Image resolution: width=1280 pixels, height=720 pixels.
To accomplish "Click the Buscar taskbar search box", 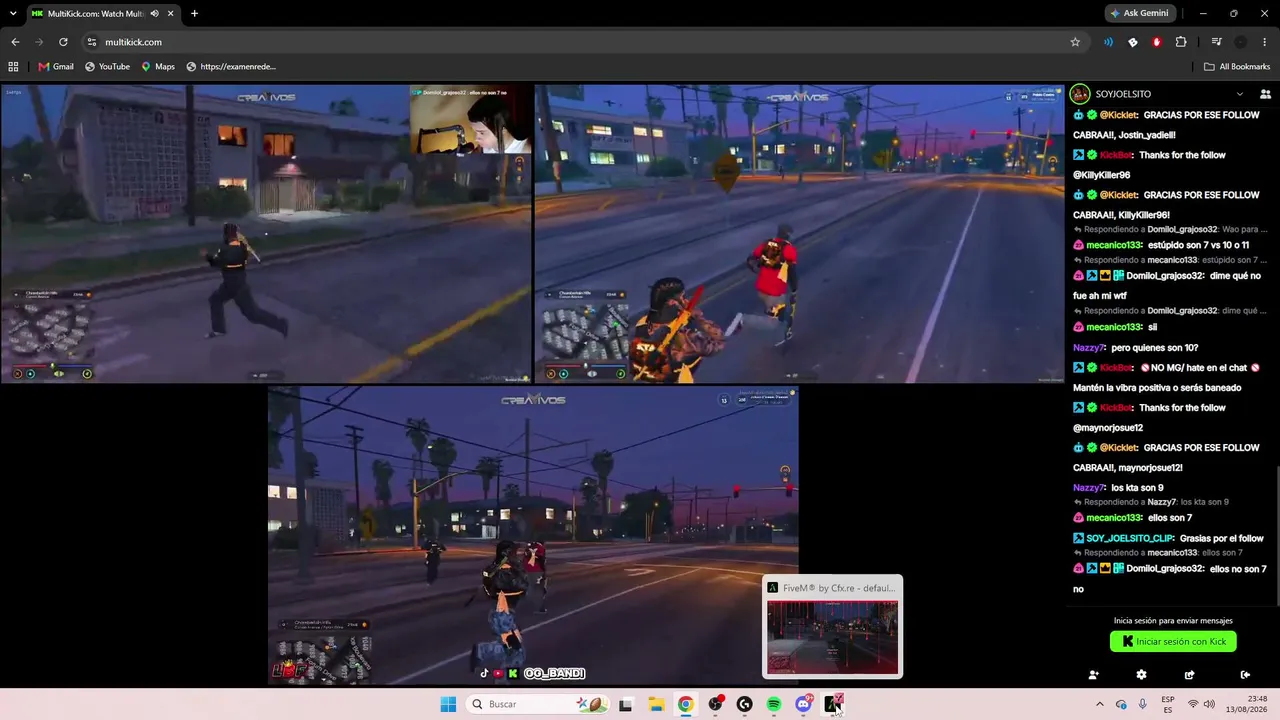I will [x=539, y=704].
